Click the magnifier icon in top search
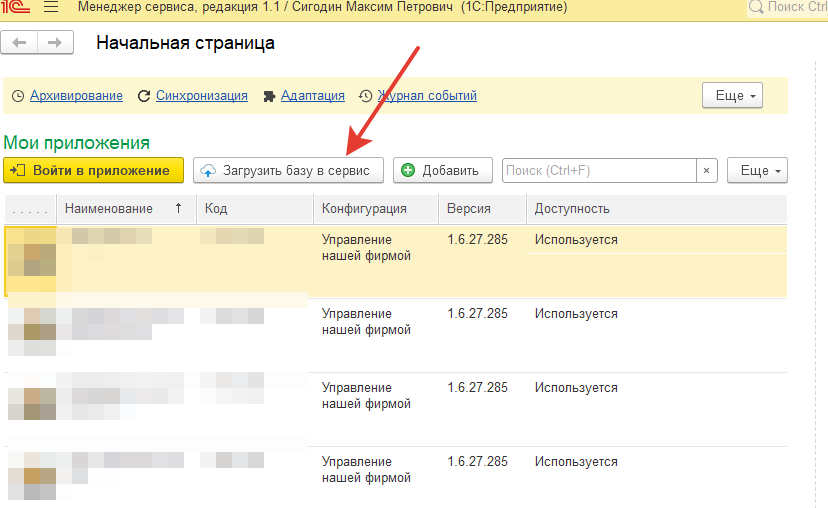The image size is (828, 508). (x=756, y=7)
